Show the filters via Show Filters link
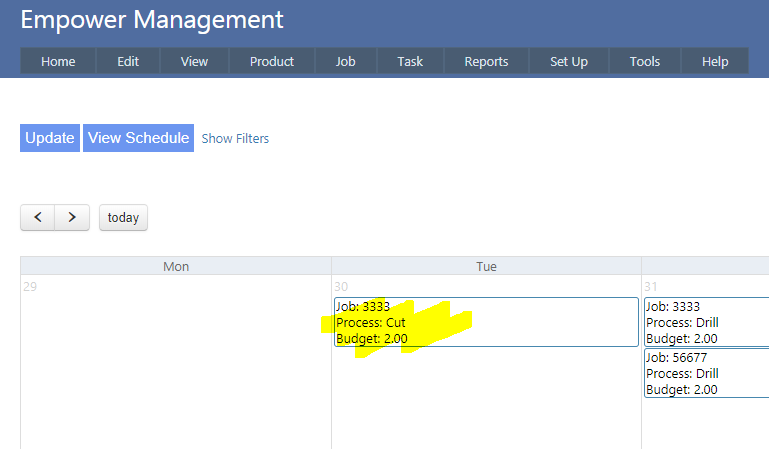Image resolution: width=769 pixels, height=449 pixels. tap(235, 139)
